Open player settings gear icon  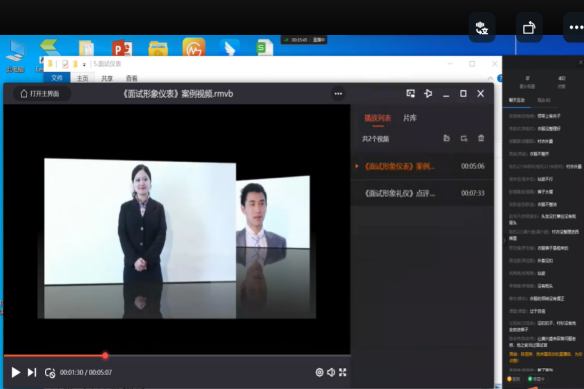pos(319,372)
